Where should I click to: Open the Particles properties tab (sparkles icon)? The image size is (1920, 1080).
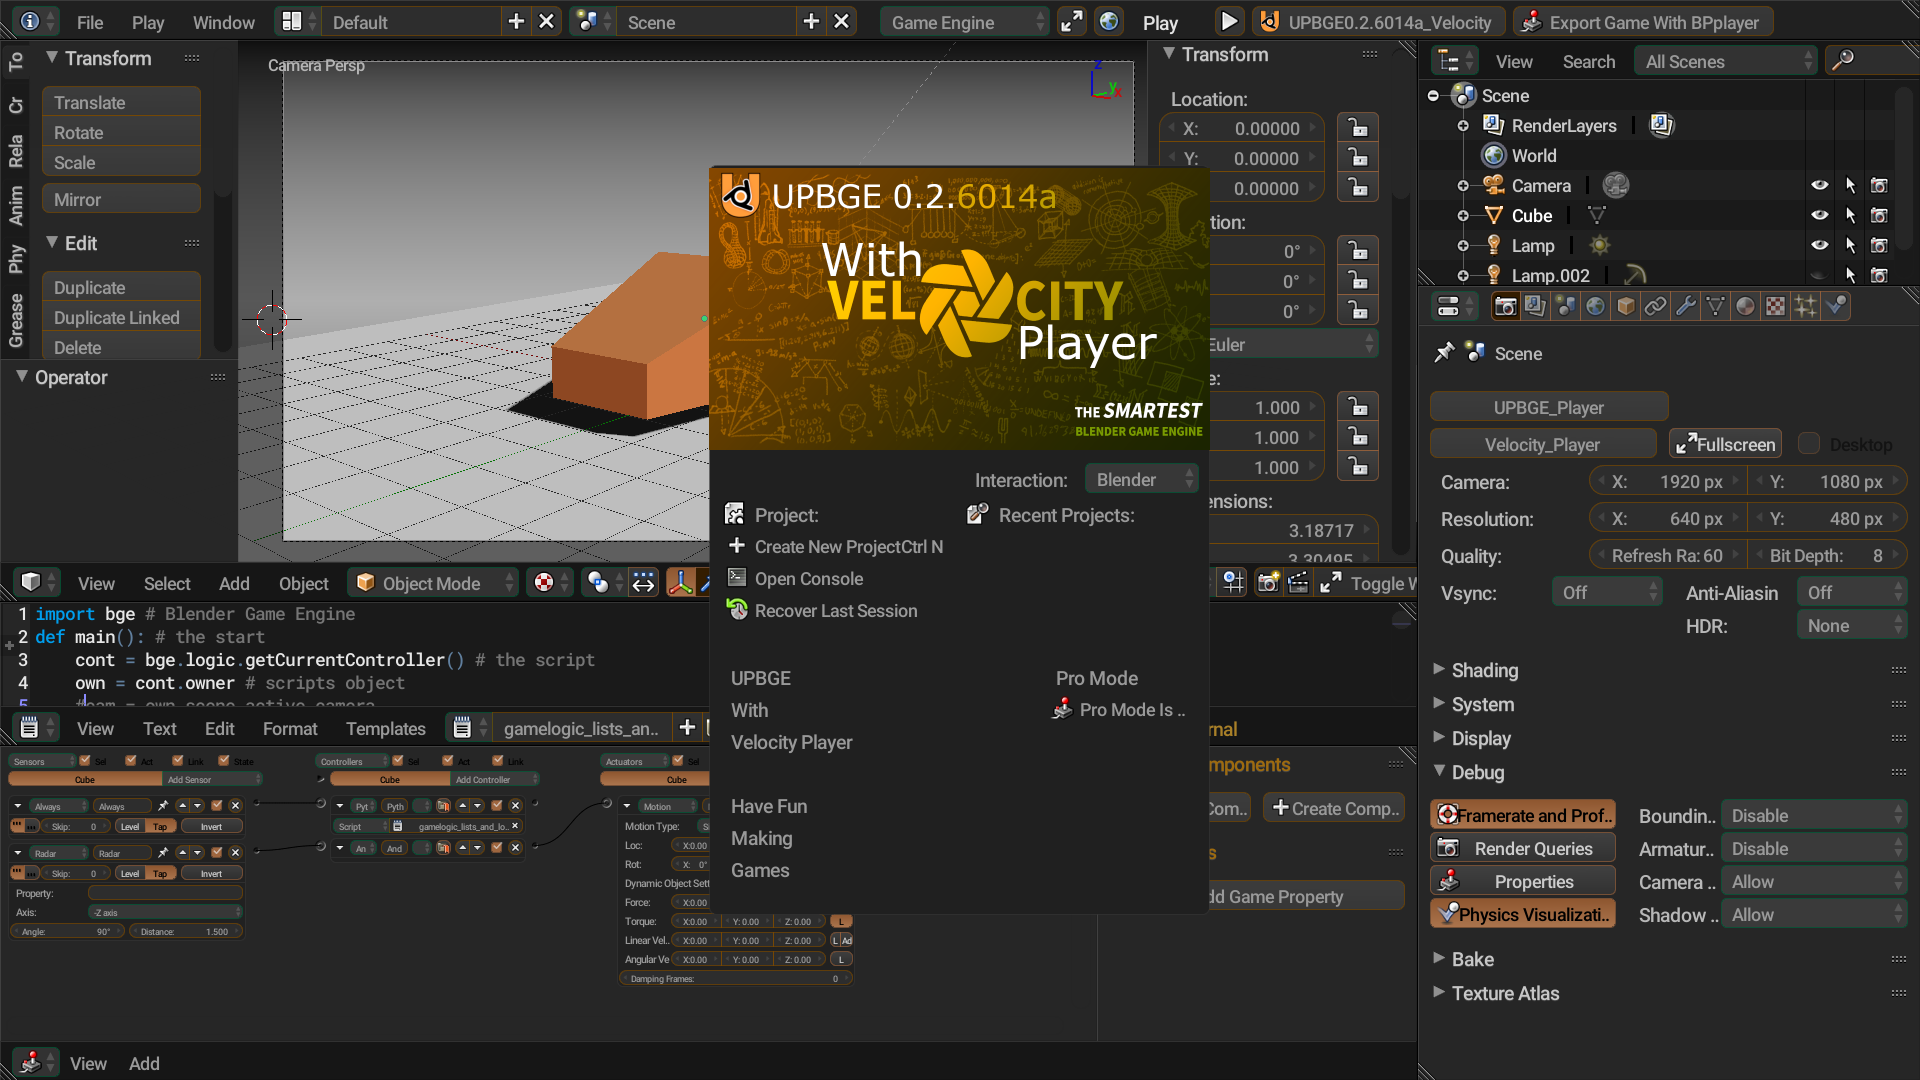tap(1806, 307)
